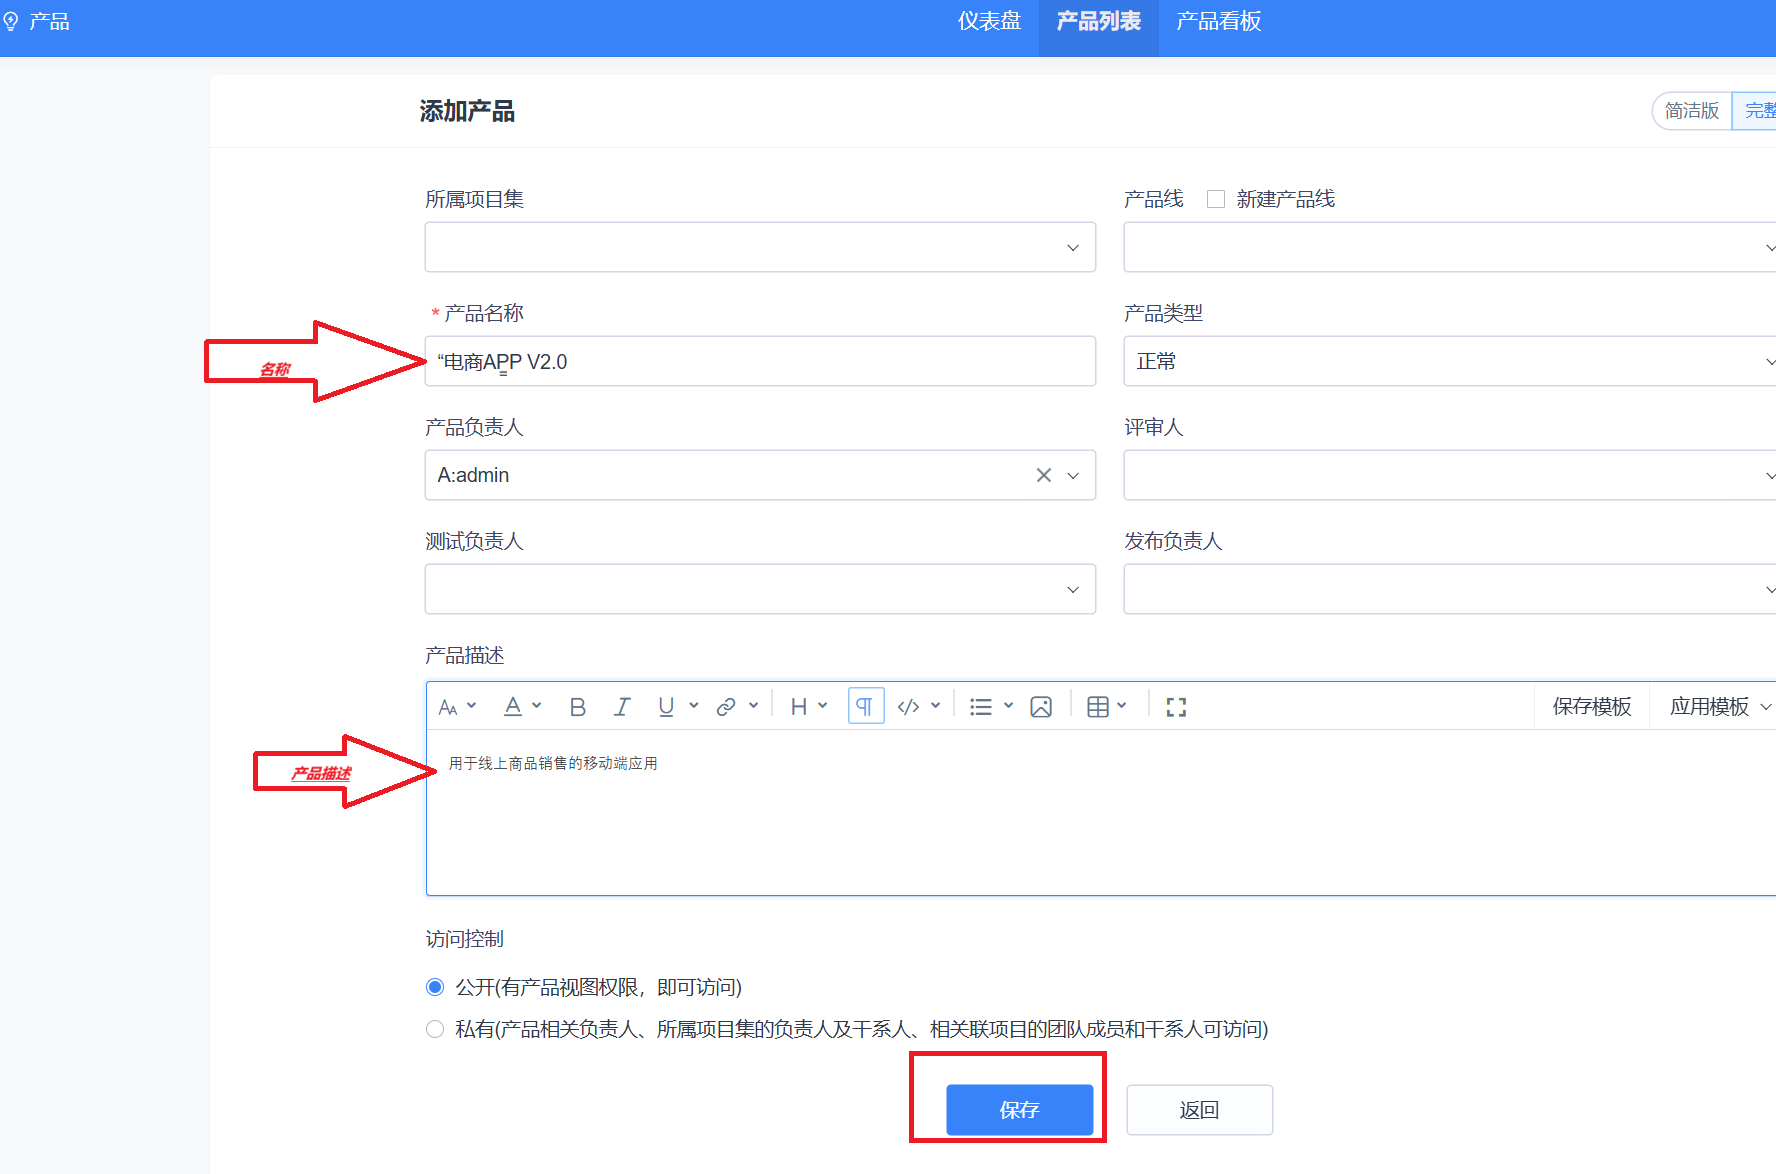Image resolution: width=1776 pixels, height=1174 pixels.
Task: Enter fullscreen mode for the description editor
Action: tap(1176, 706)
